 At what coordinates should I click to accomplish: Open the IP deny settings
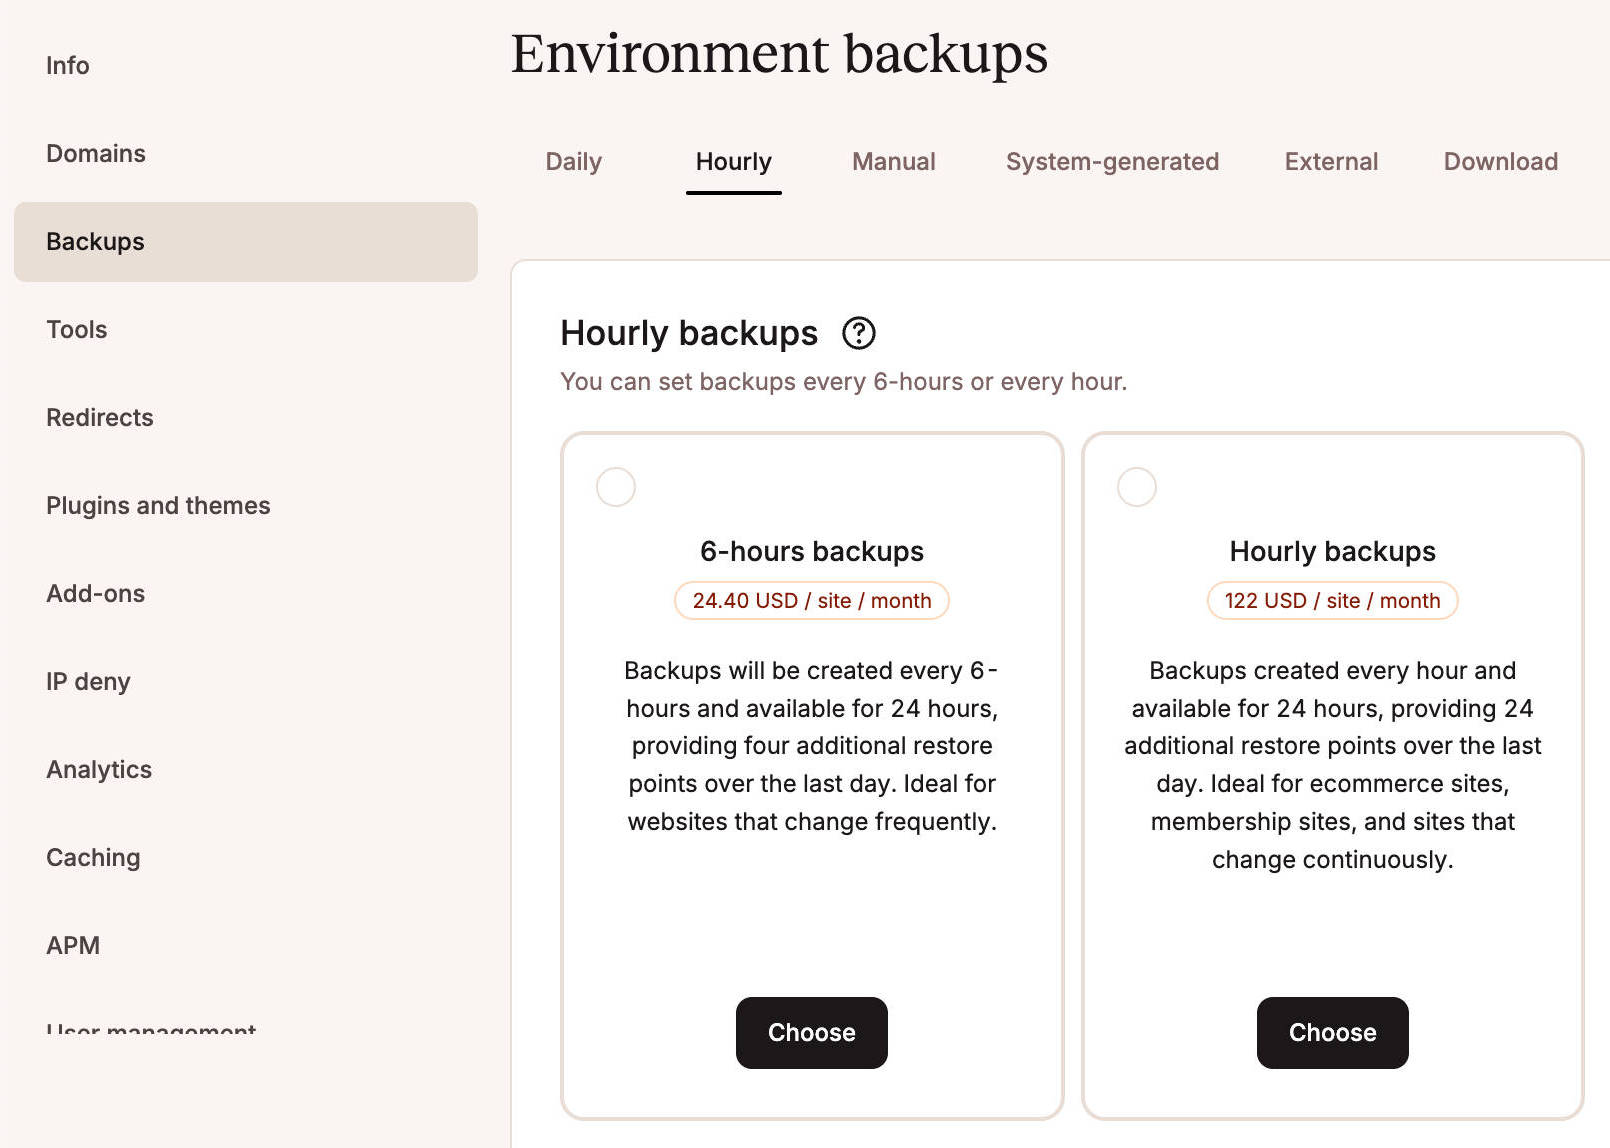88,681
